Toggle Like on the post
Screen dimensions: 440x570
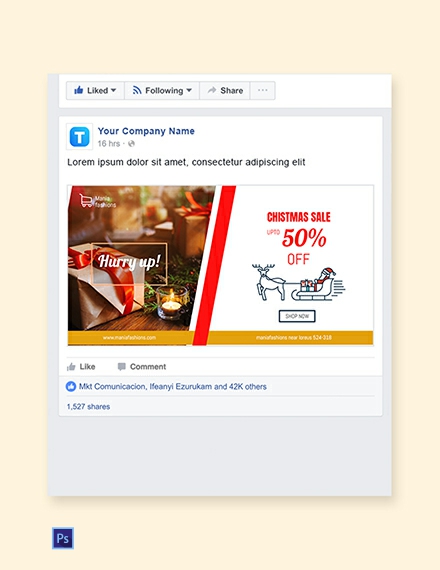[81, 366]
